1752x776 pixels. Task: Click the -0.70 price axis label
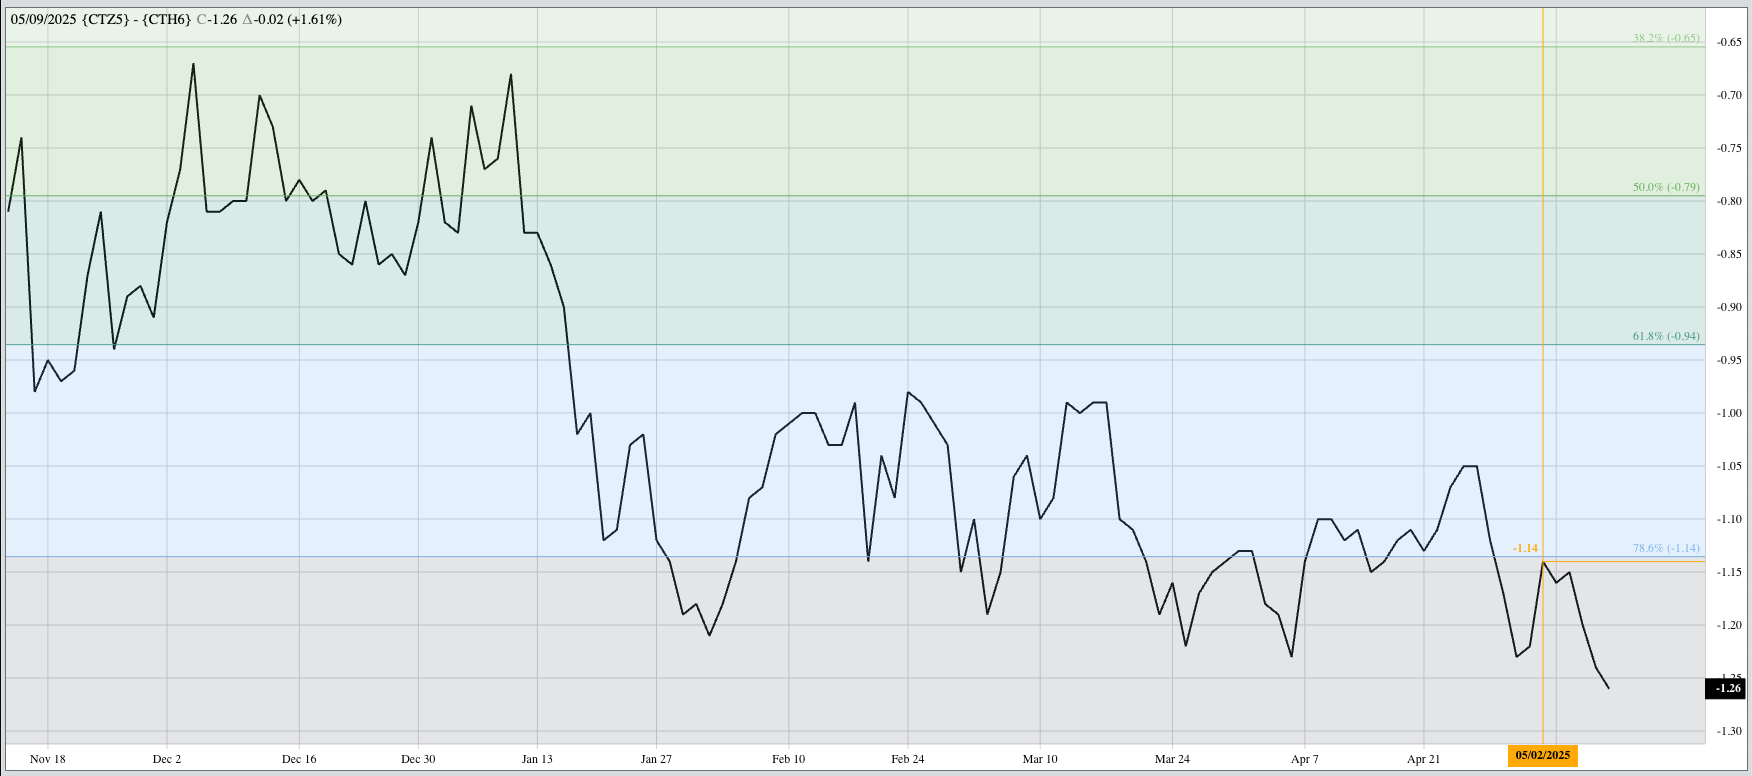click(1729, 95)
